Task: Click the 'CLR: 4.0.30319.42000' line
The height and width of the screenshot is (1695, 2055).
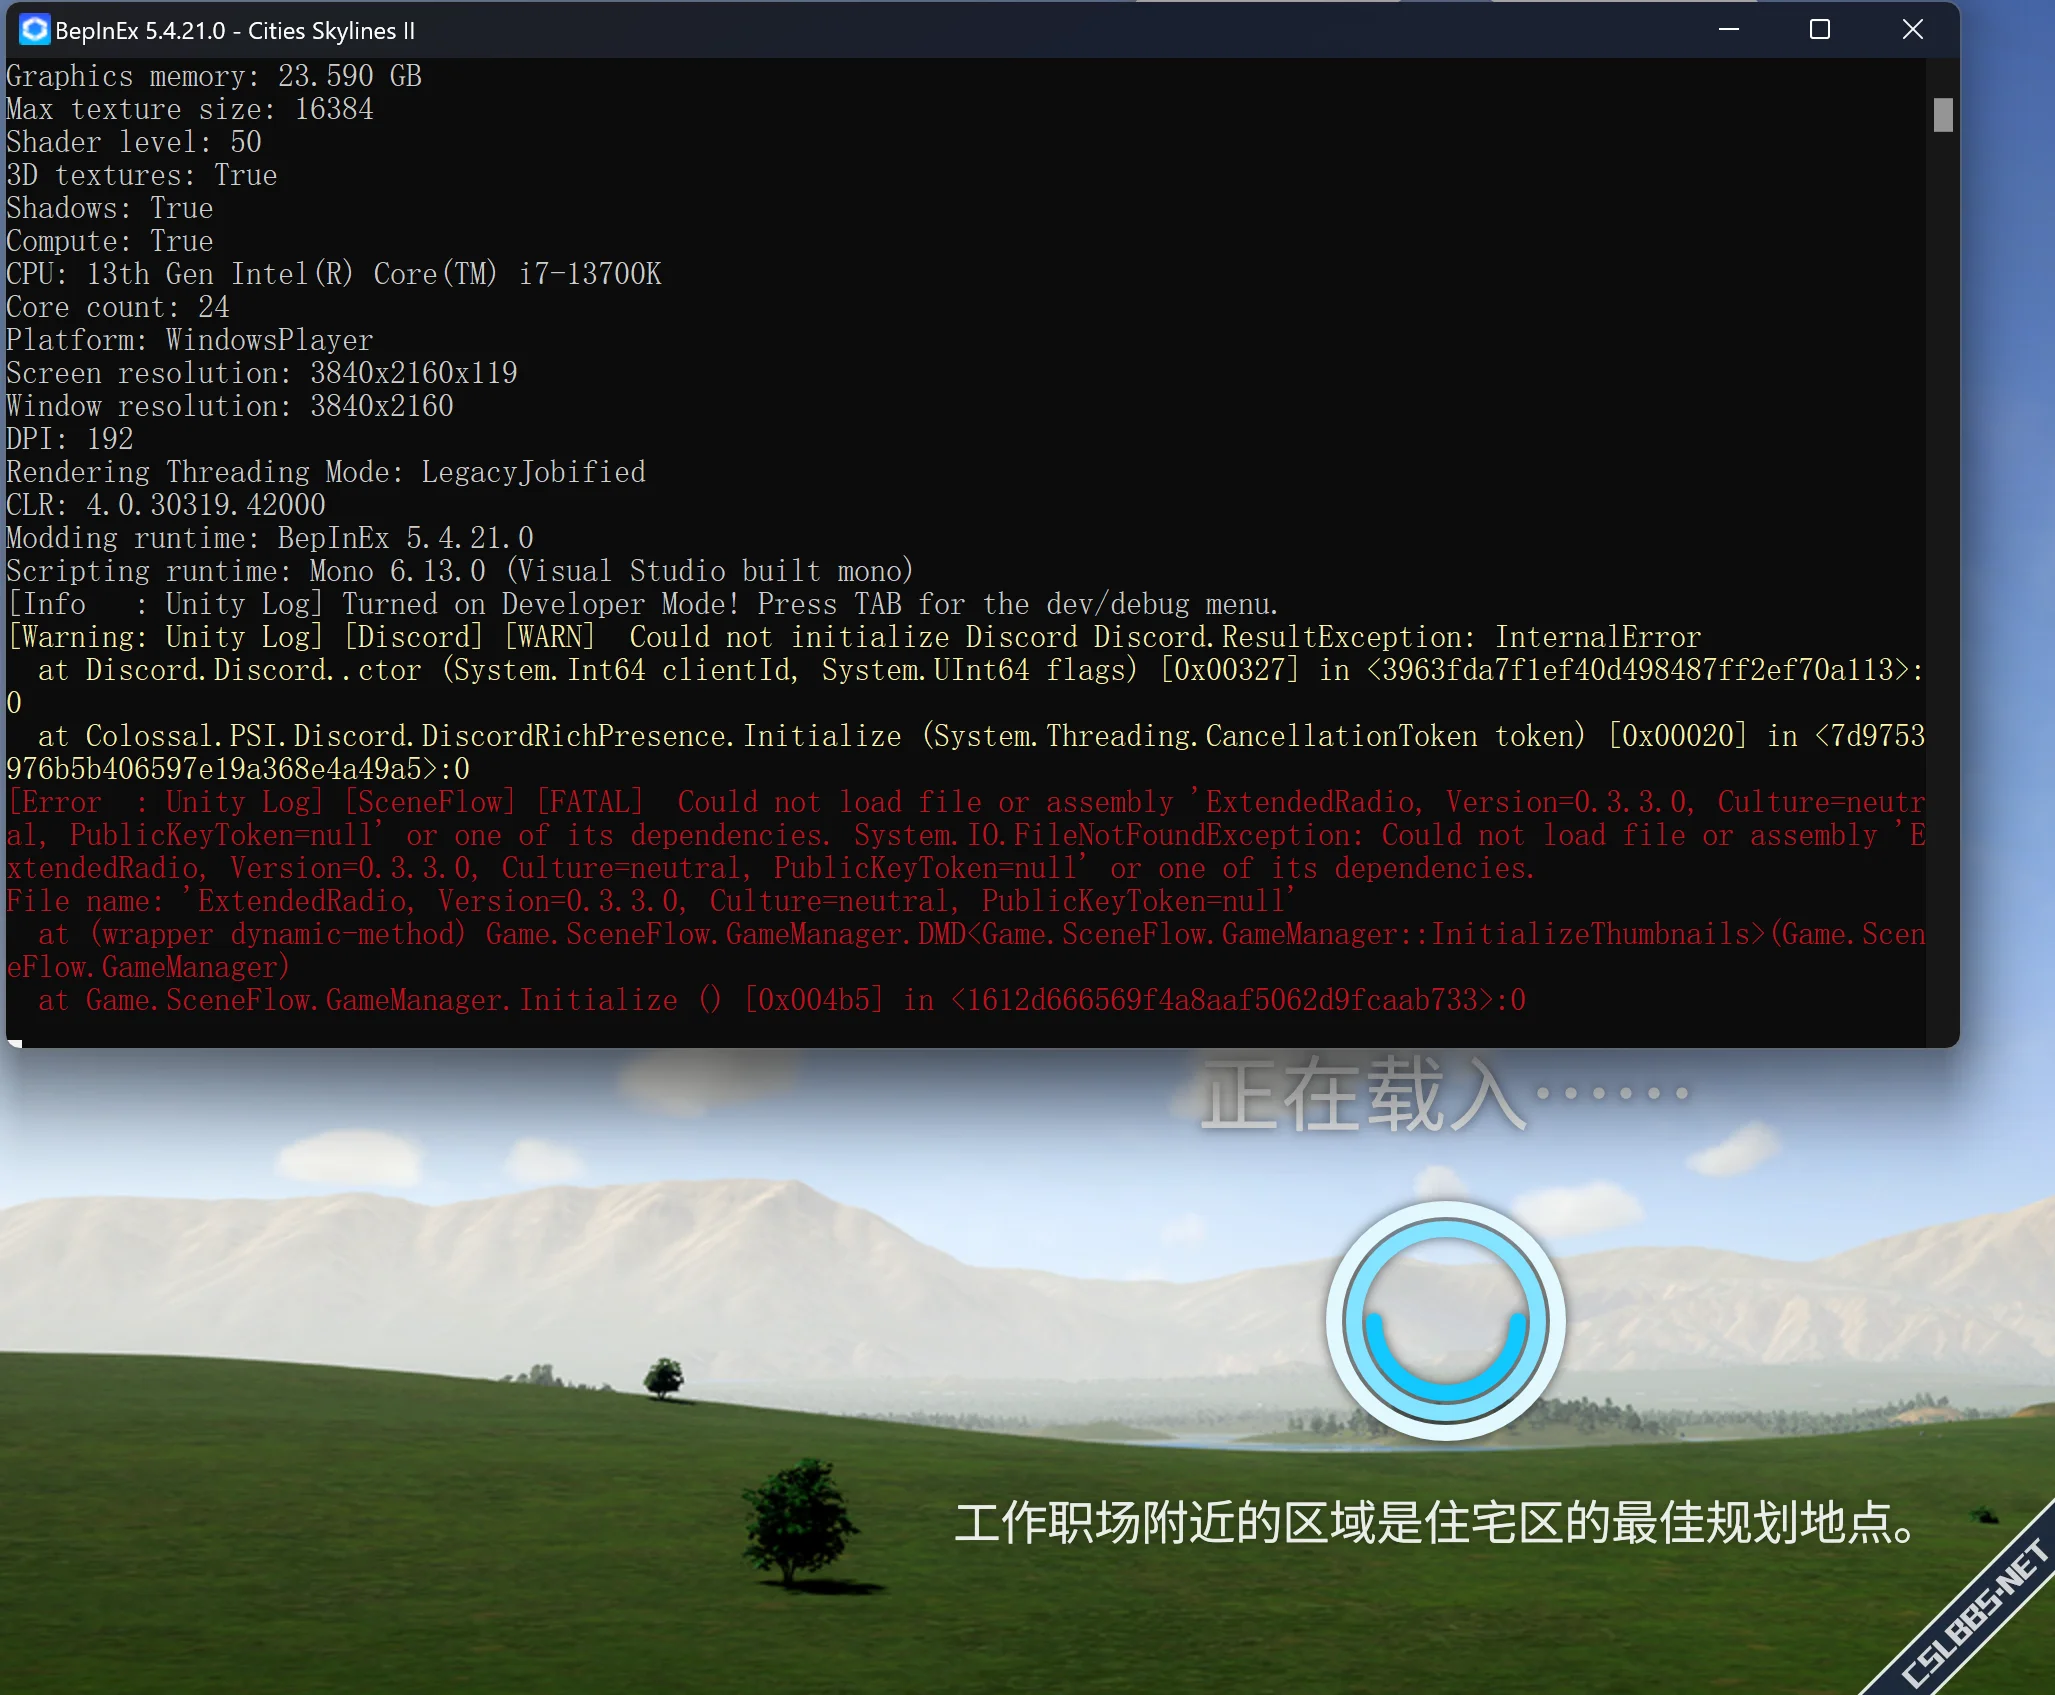Action: pyautogui.click(x=166, y=505)
